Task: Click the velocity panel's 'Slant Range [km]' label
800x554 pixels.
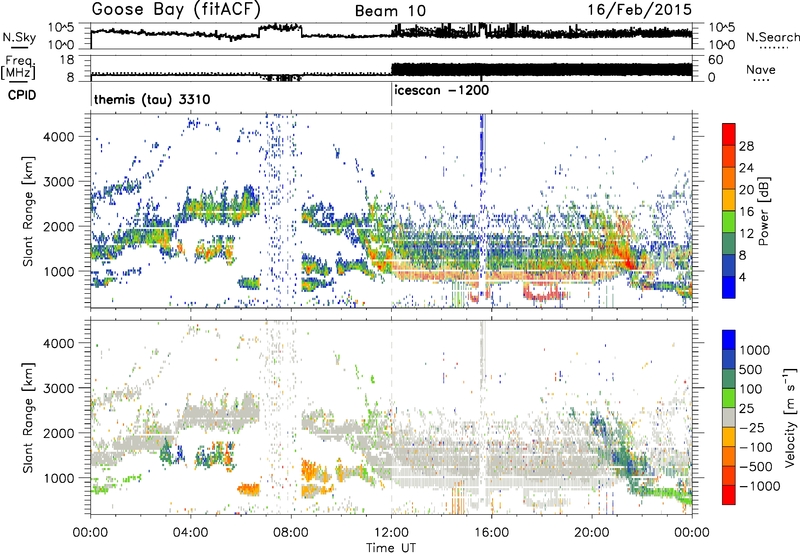Action: [28, 417]
